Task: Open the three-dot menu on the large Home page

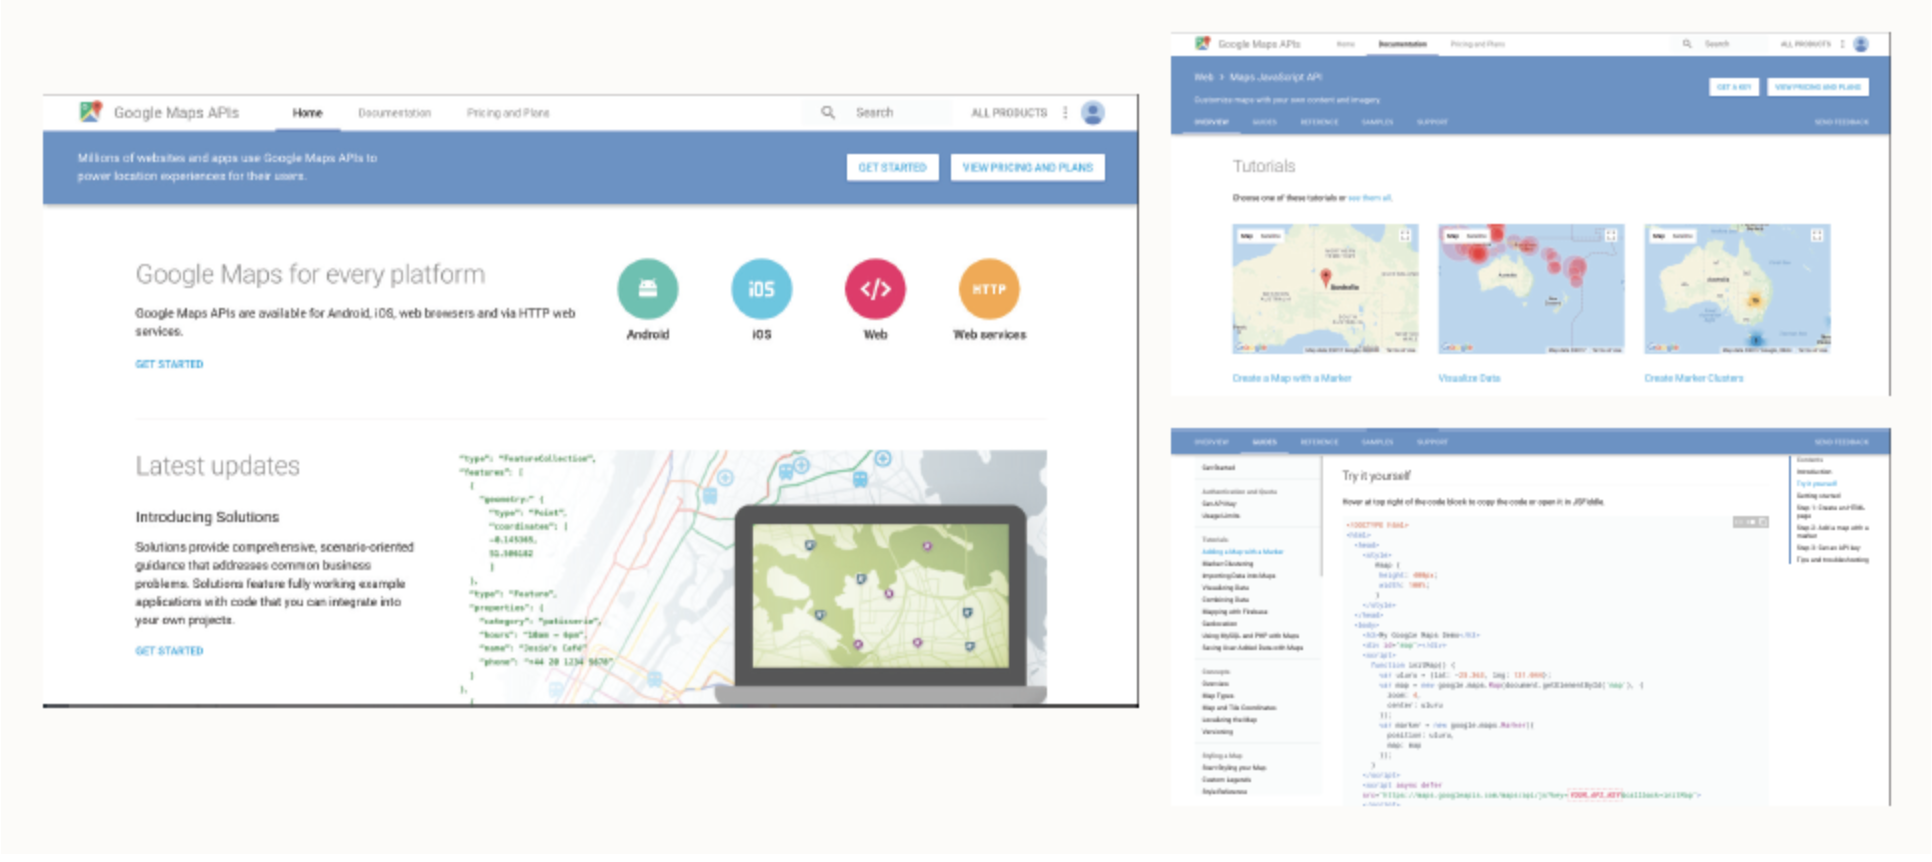Action: click(x=1065, y=113)
